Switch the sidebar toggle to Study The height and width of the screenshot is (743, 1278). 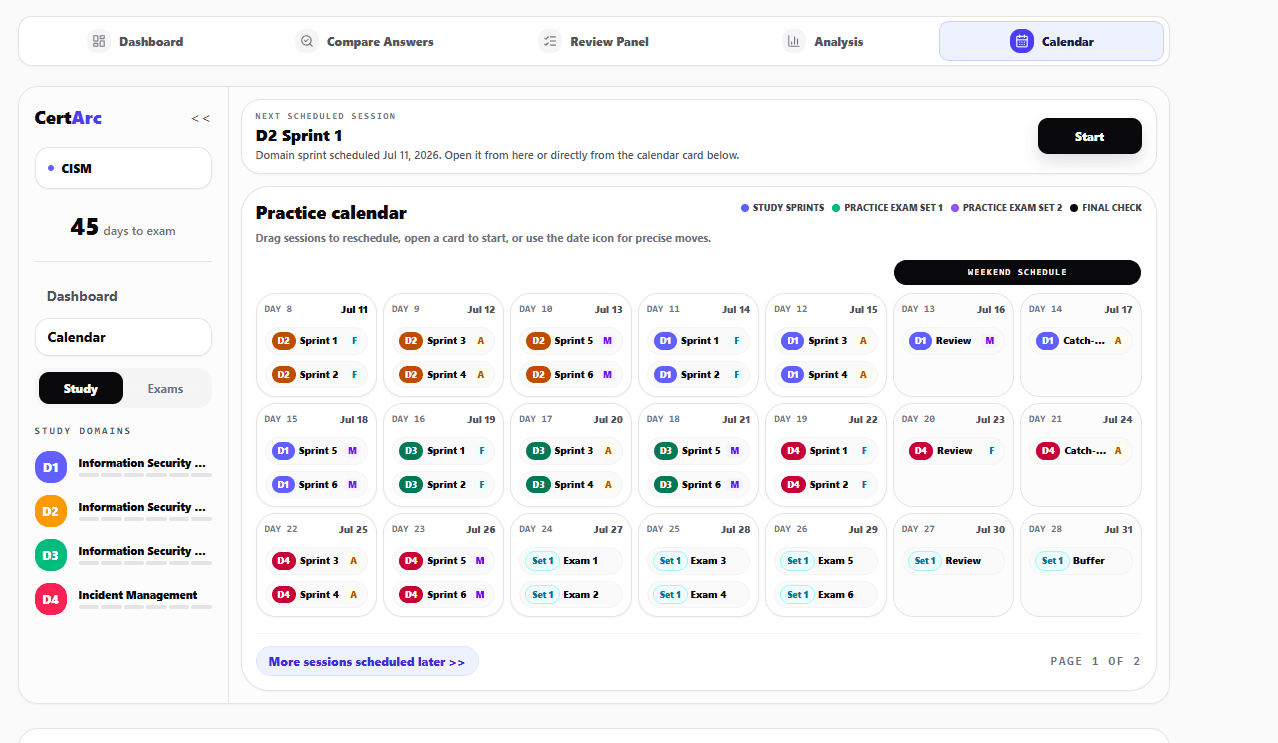[x=81, y=389]
